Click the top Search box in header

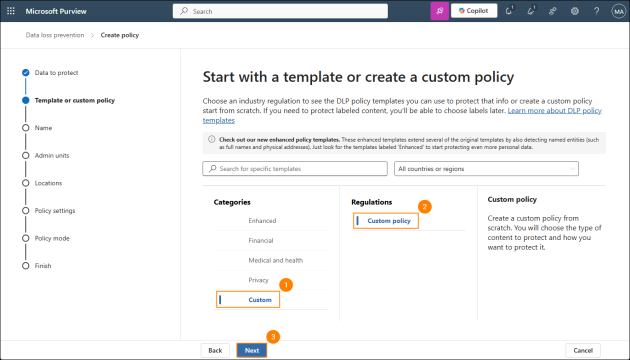coord(280,11)
